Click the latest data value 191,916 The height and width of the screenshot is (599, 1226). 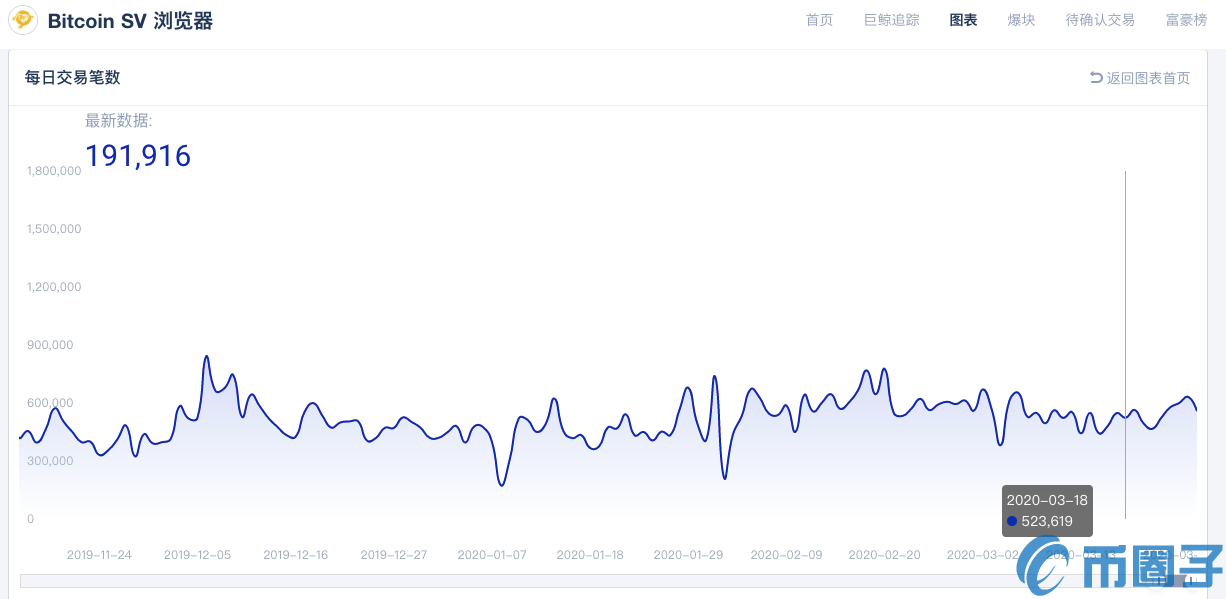tap(138, 155)
